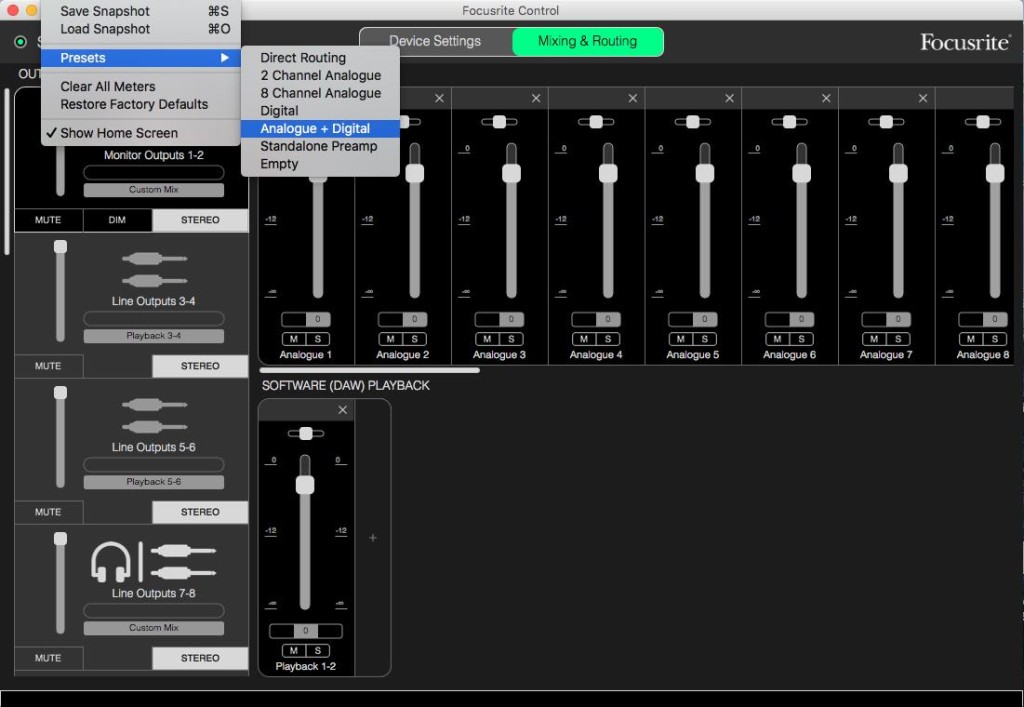The image size is (1024, 707).
Task: Click the Analogue 4 fader handle
Action: pos(608,173)
